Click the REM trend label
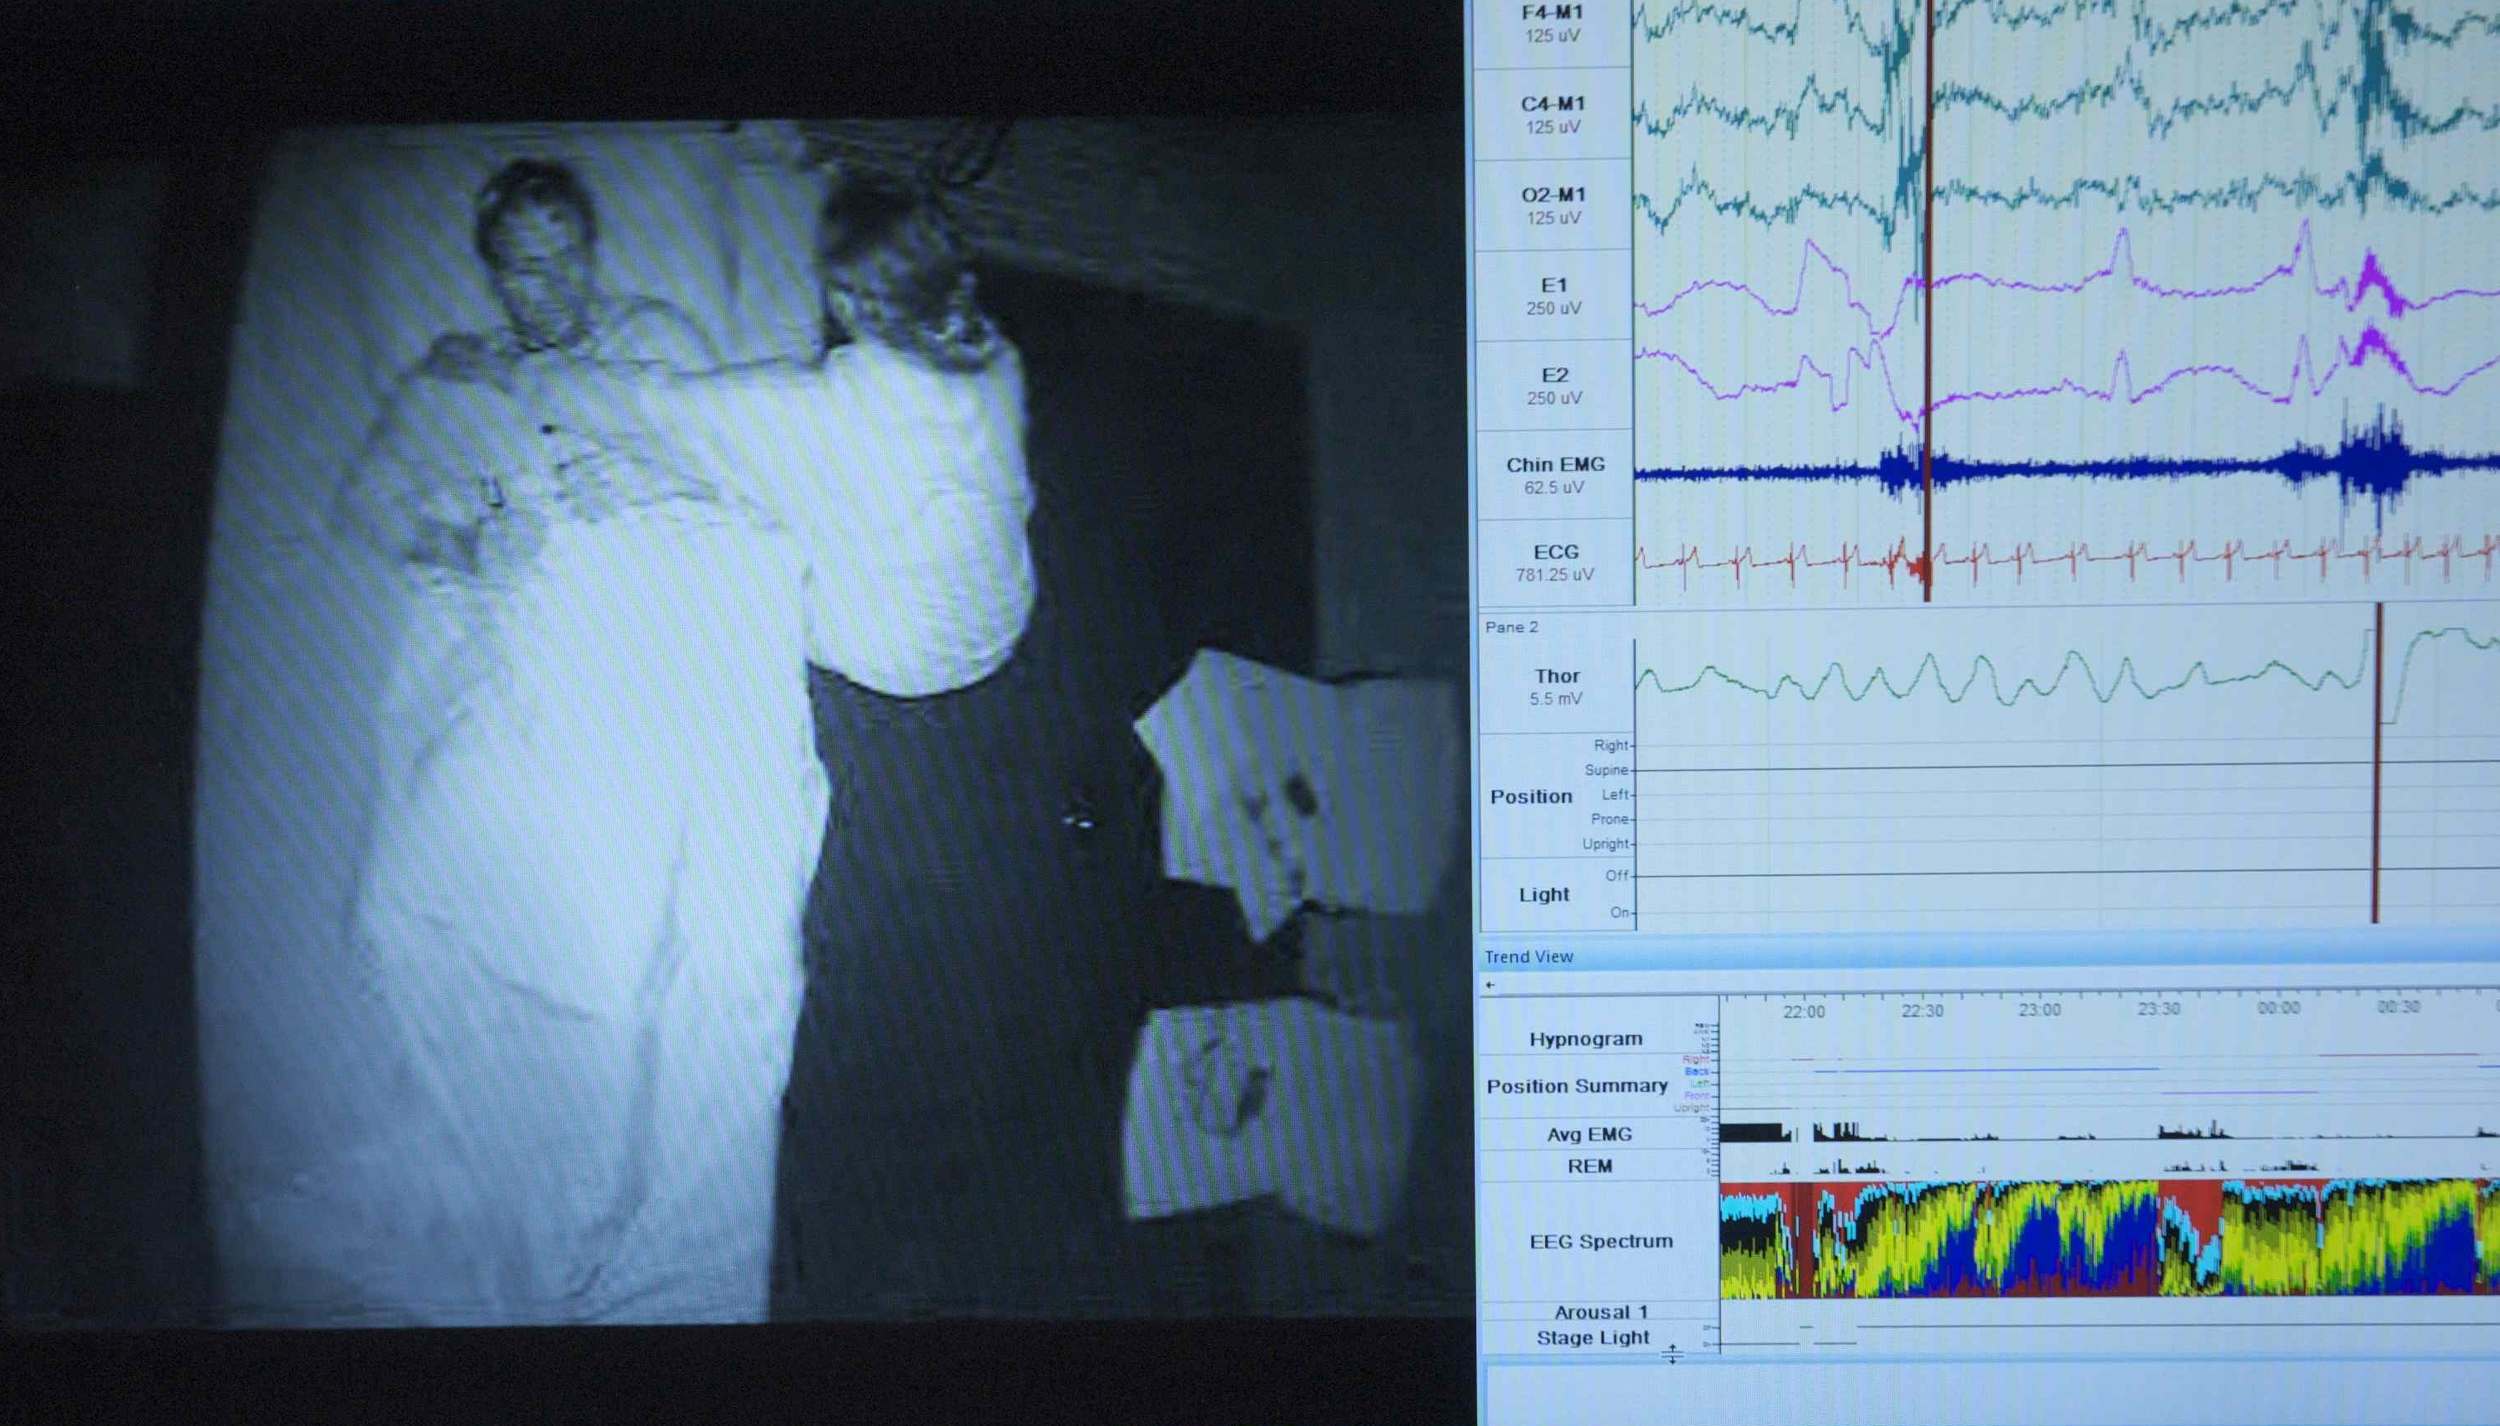The width and height of the screenshot is (2500, 1426). point(1590,1167)
